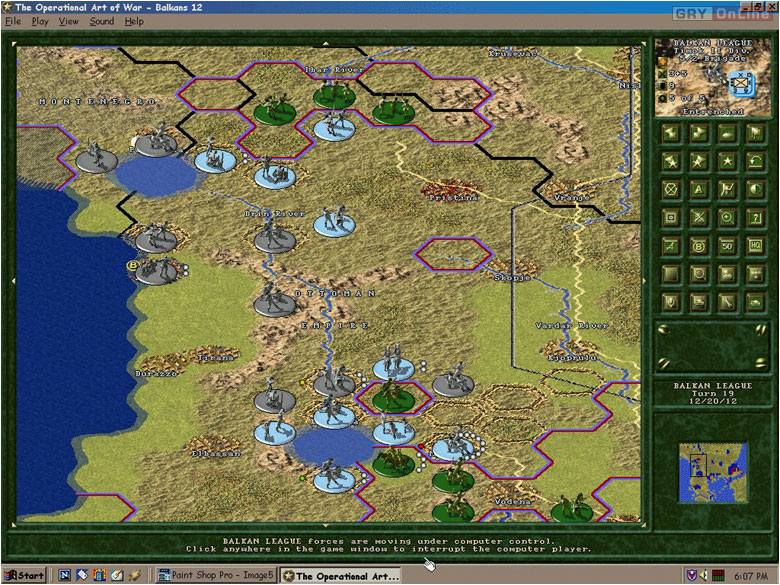Select the grey unit next to Drin River
This screenshot has height=585, width=780.
[x=275, y=238]
